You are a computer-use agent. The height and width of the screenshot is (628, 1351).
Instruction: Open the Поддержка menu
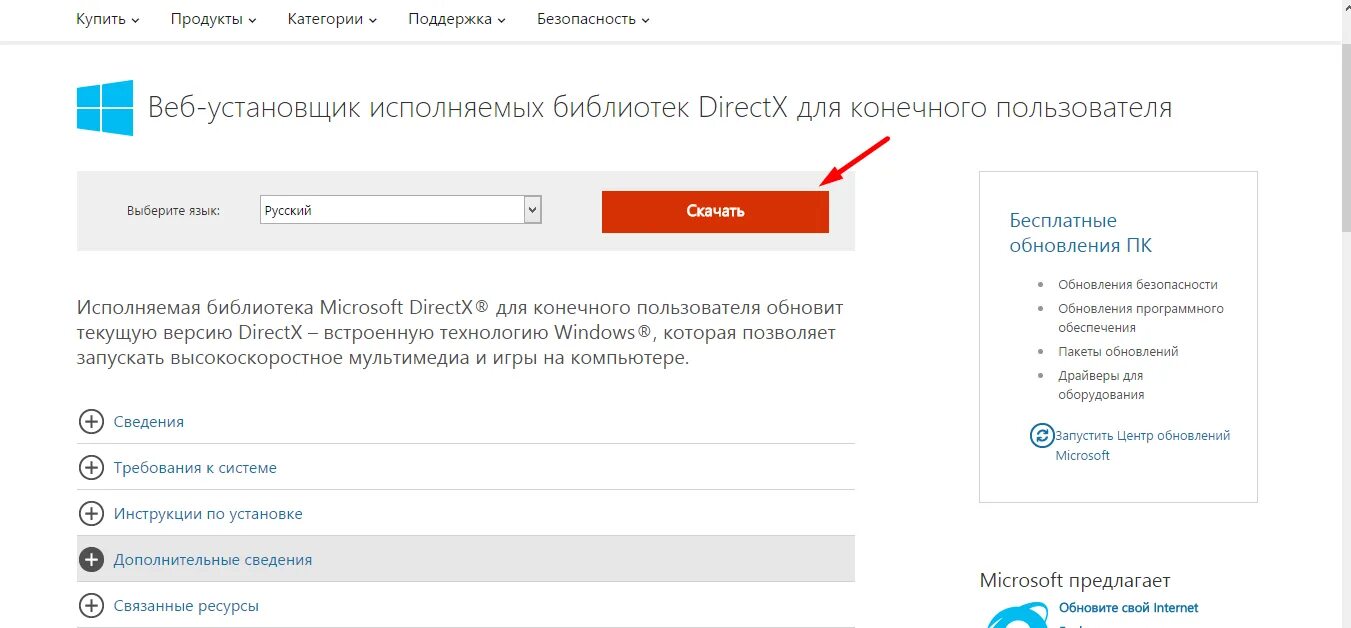tap(457, 19)
